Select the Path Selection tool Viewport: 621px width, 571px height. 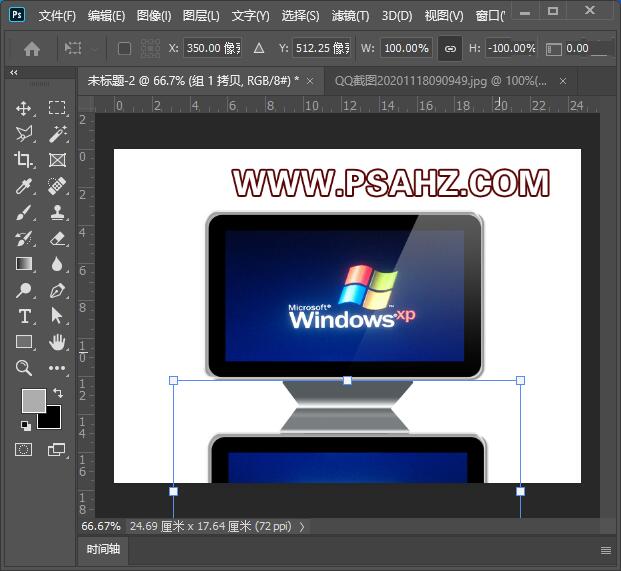click(x=57, y=316)
